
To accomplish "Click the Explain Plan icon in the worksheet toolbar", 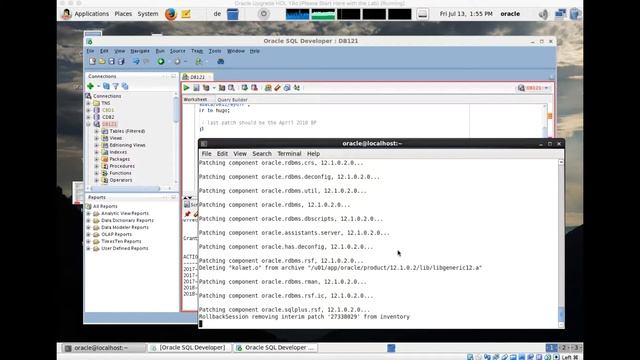I will click(206, 88).
